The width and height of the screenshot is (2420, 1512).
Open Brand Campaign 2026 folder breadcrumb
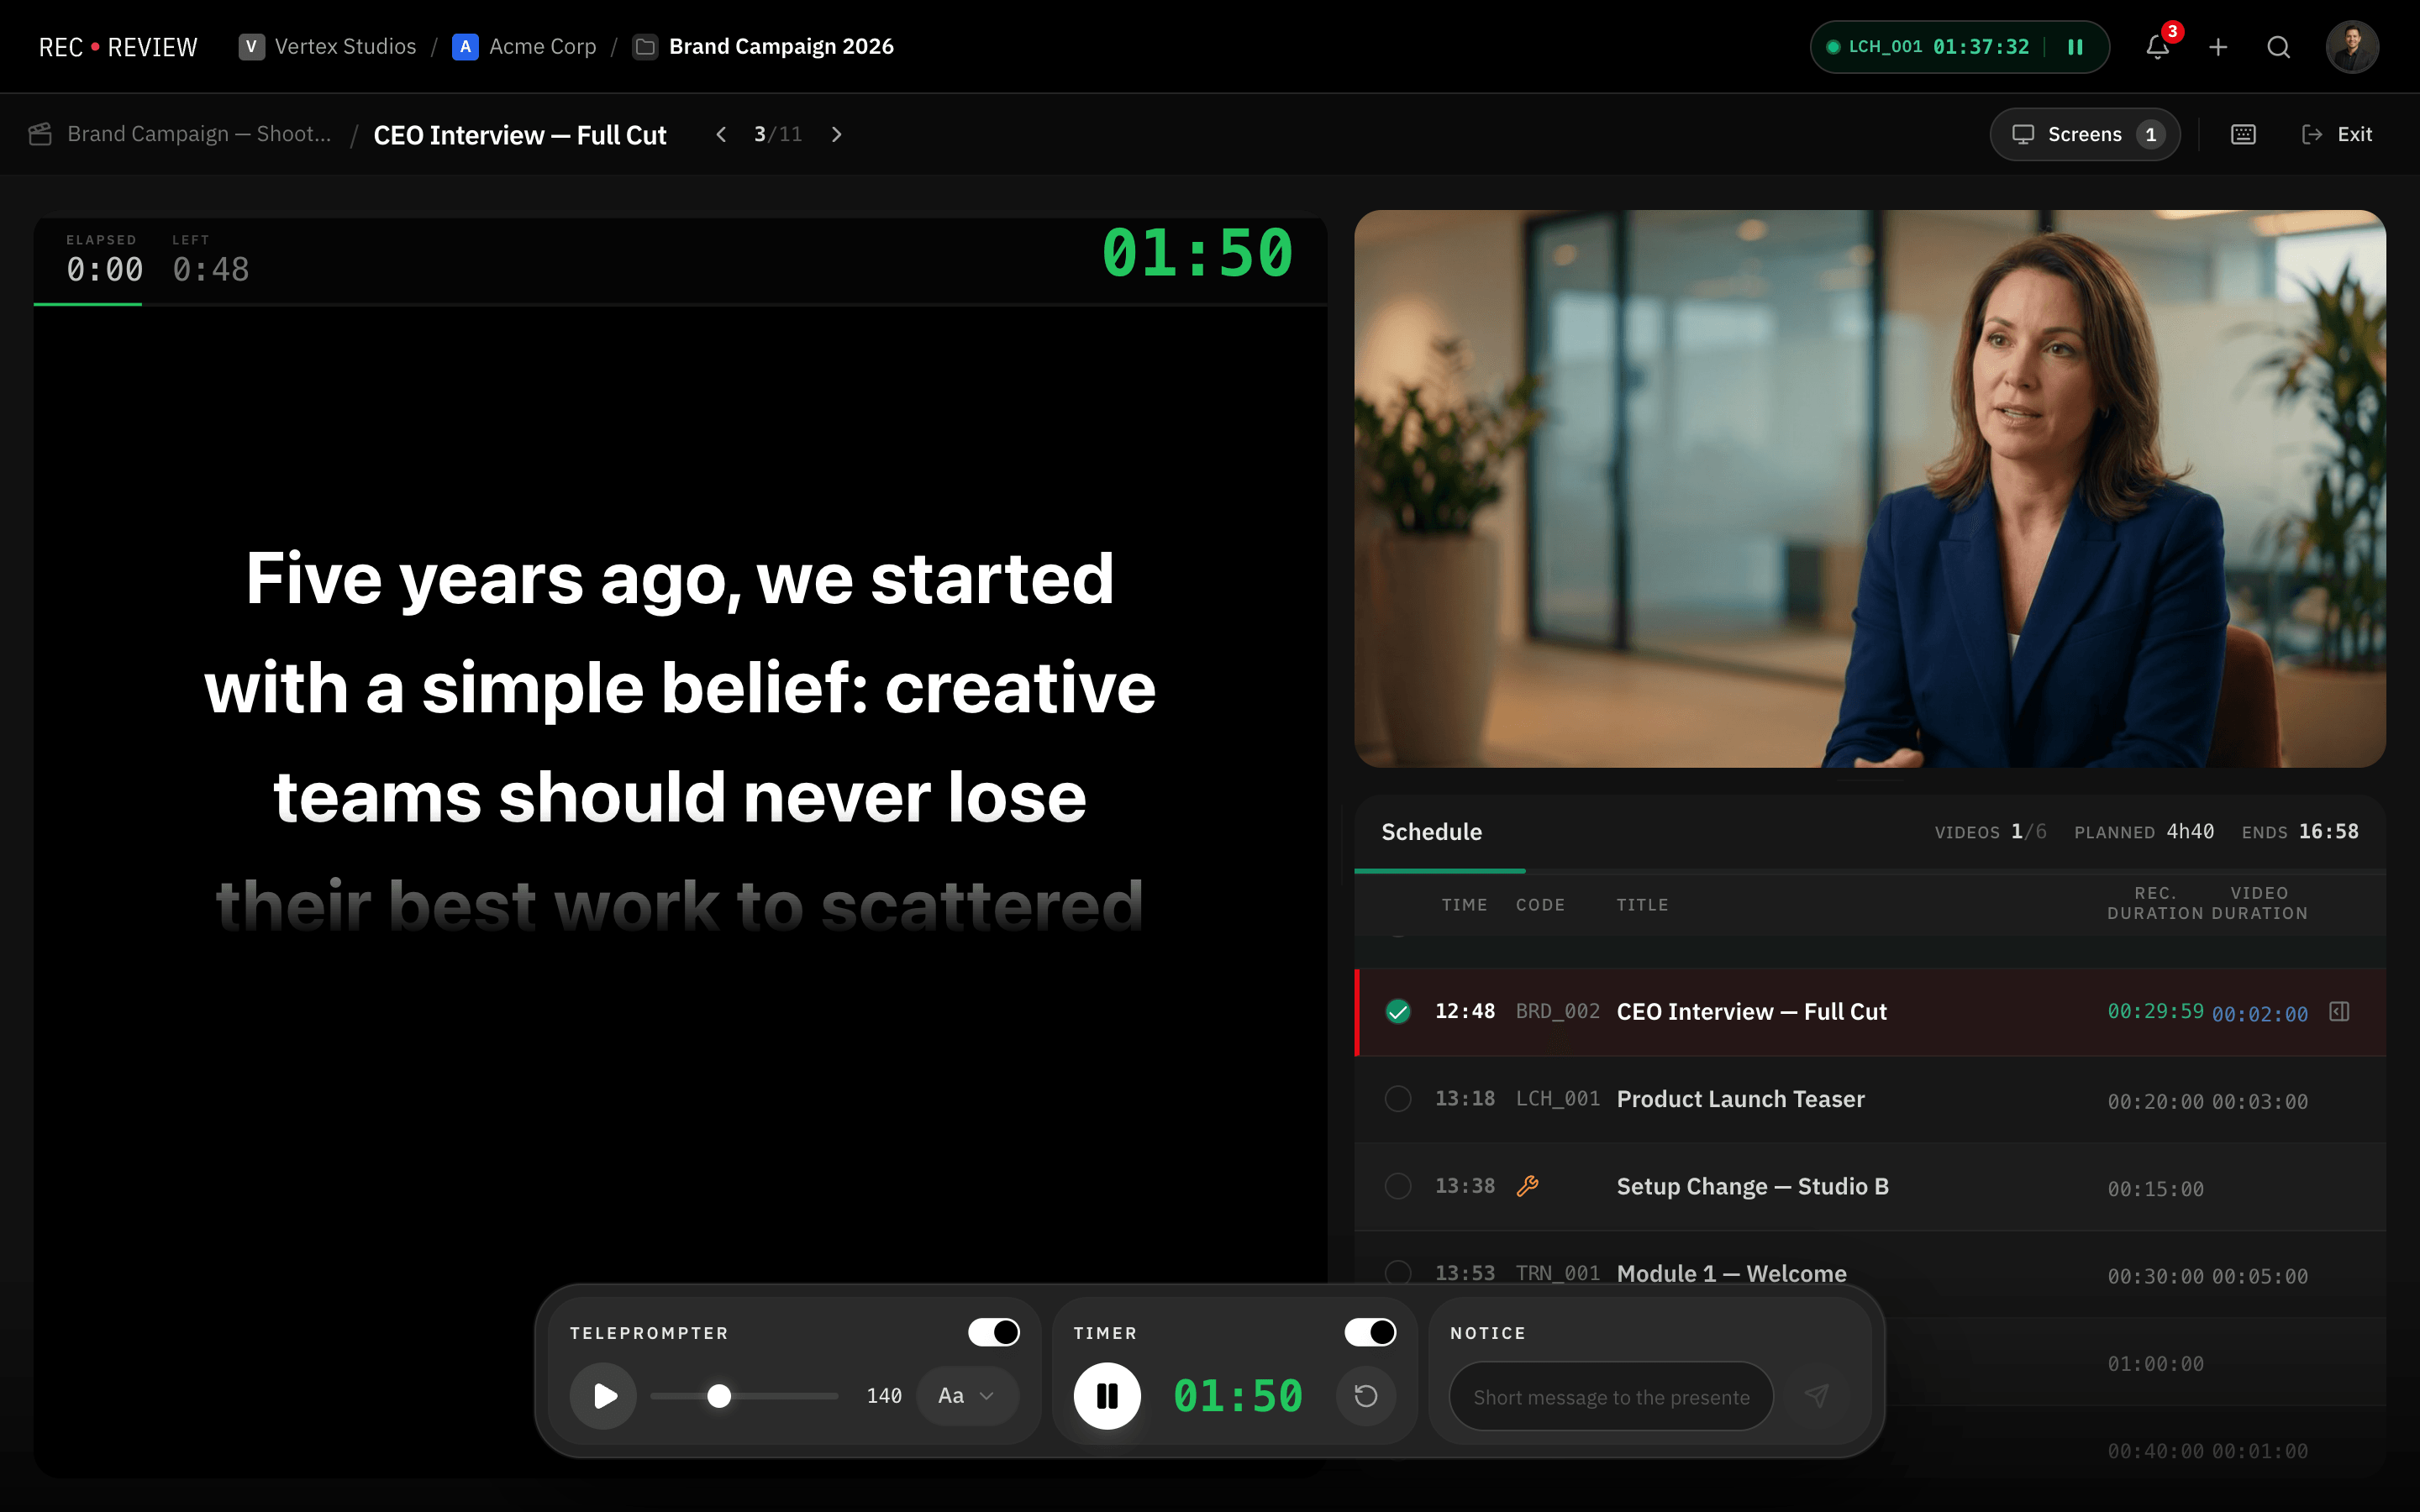coord(764,47)
